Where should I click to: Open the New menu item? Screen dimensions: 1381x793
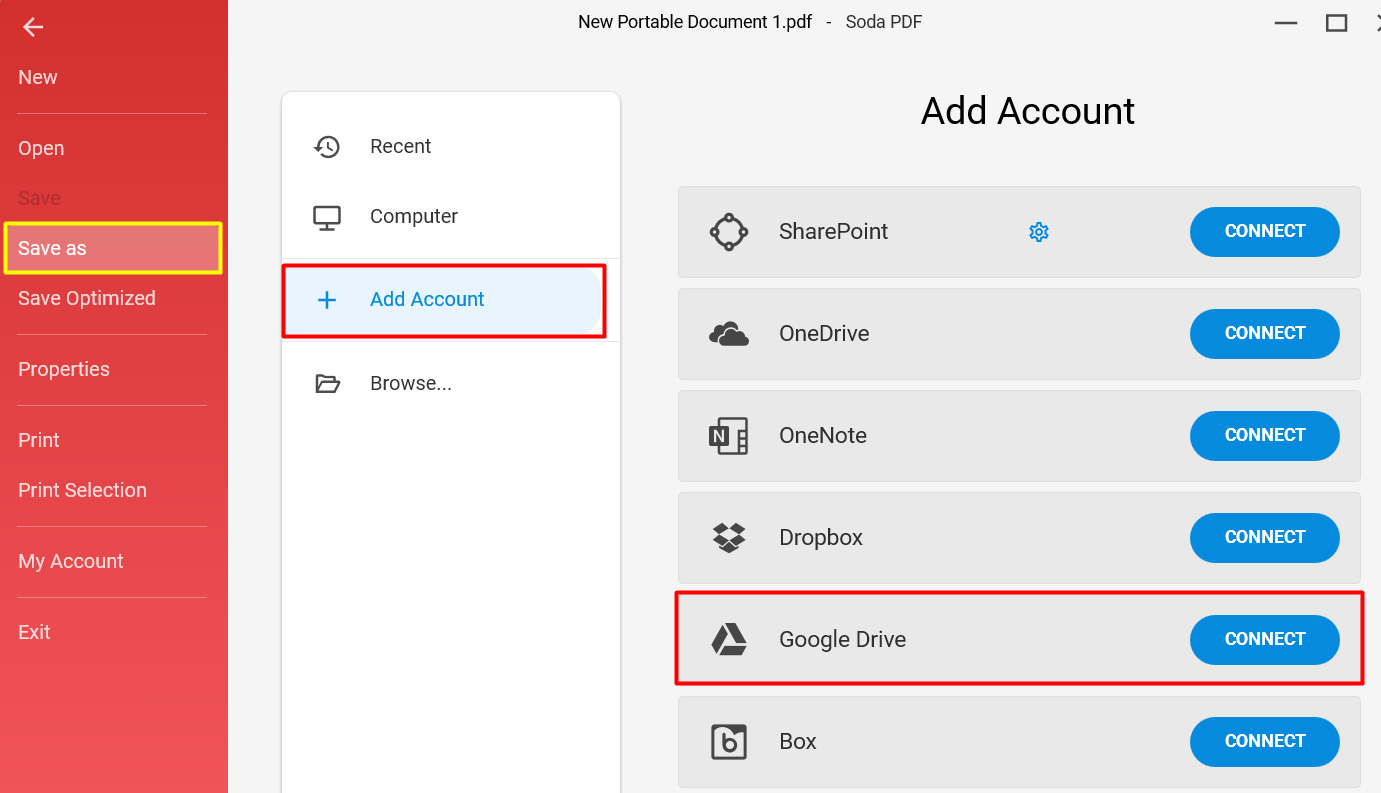pyautogui.click(x=38, y=77)
